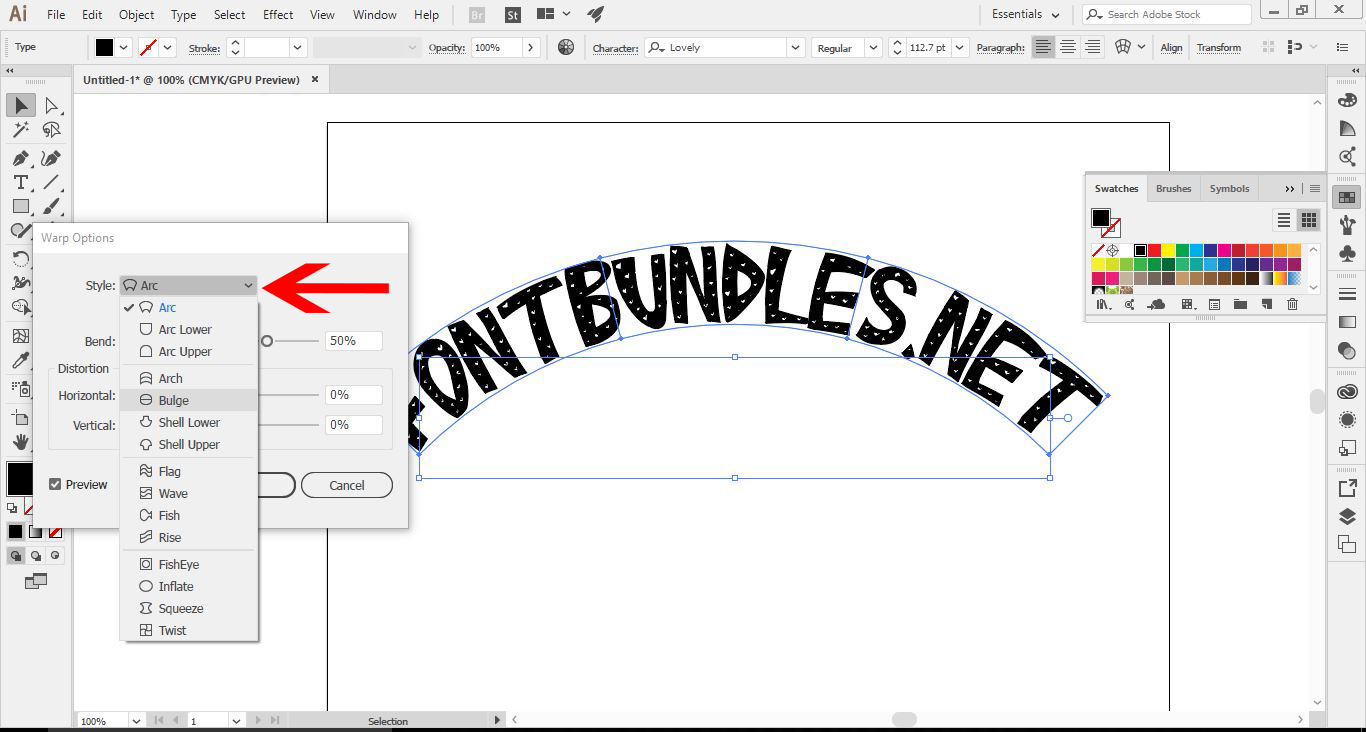Image resolution: width=1366 pixels, height=732 pixels.
Task: Select the Direct Selection tool
Action: 52,105
